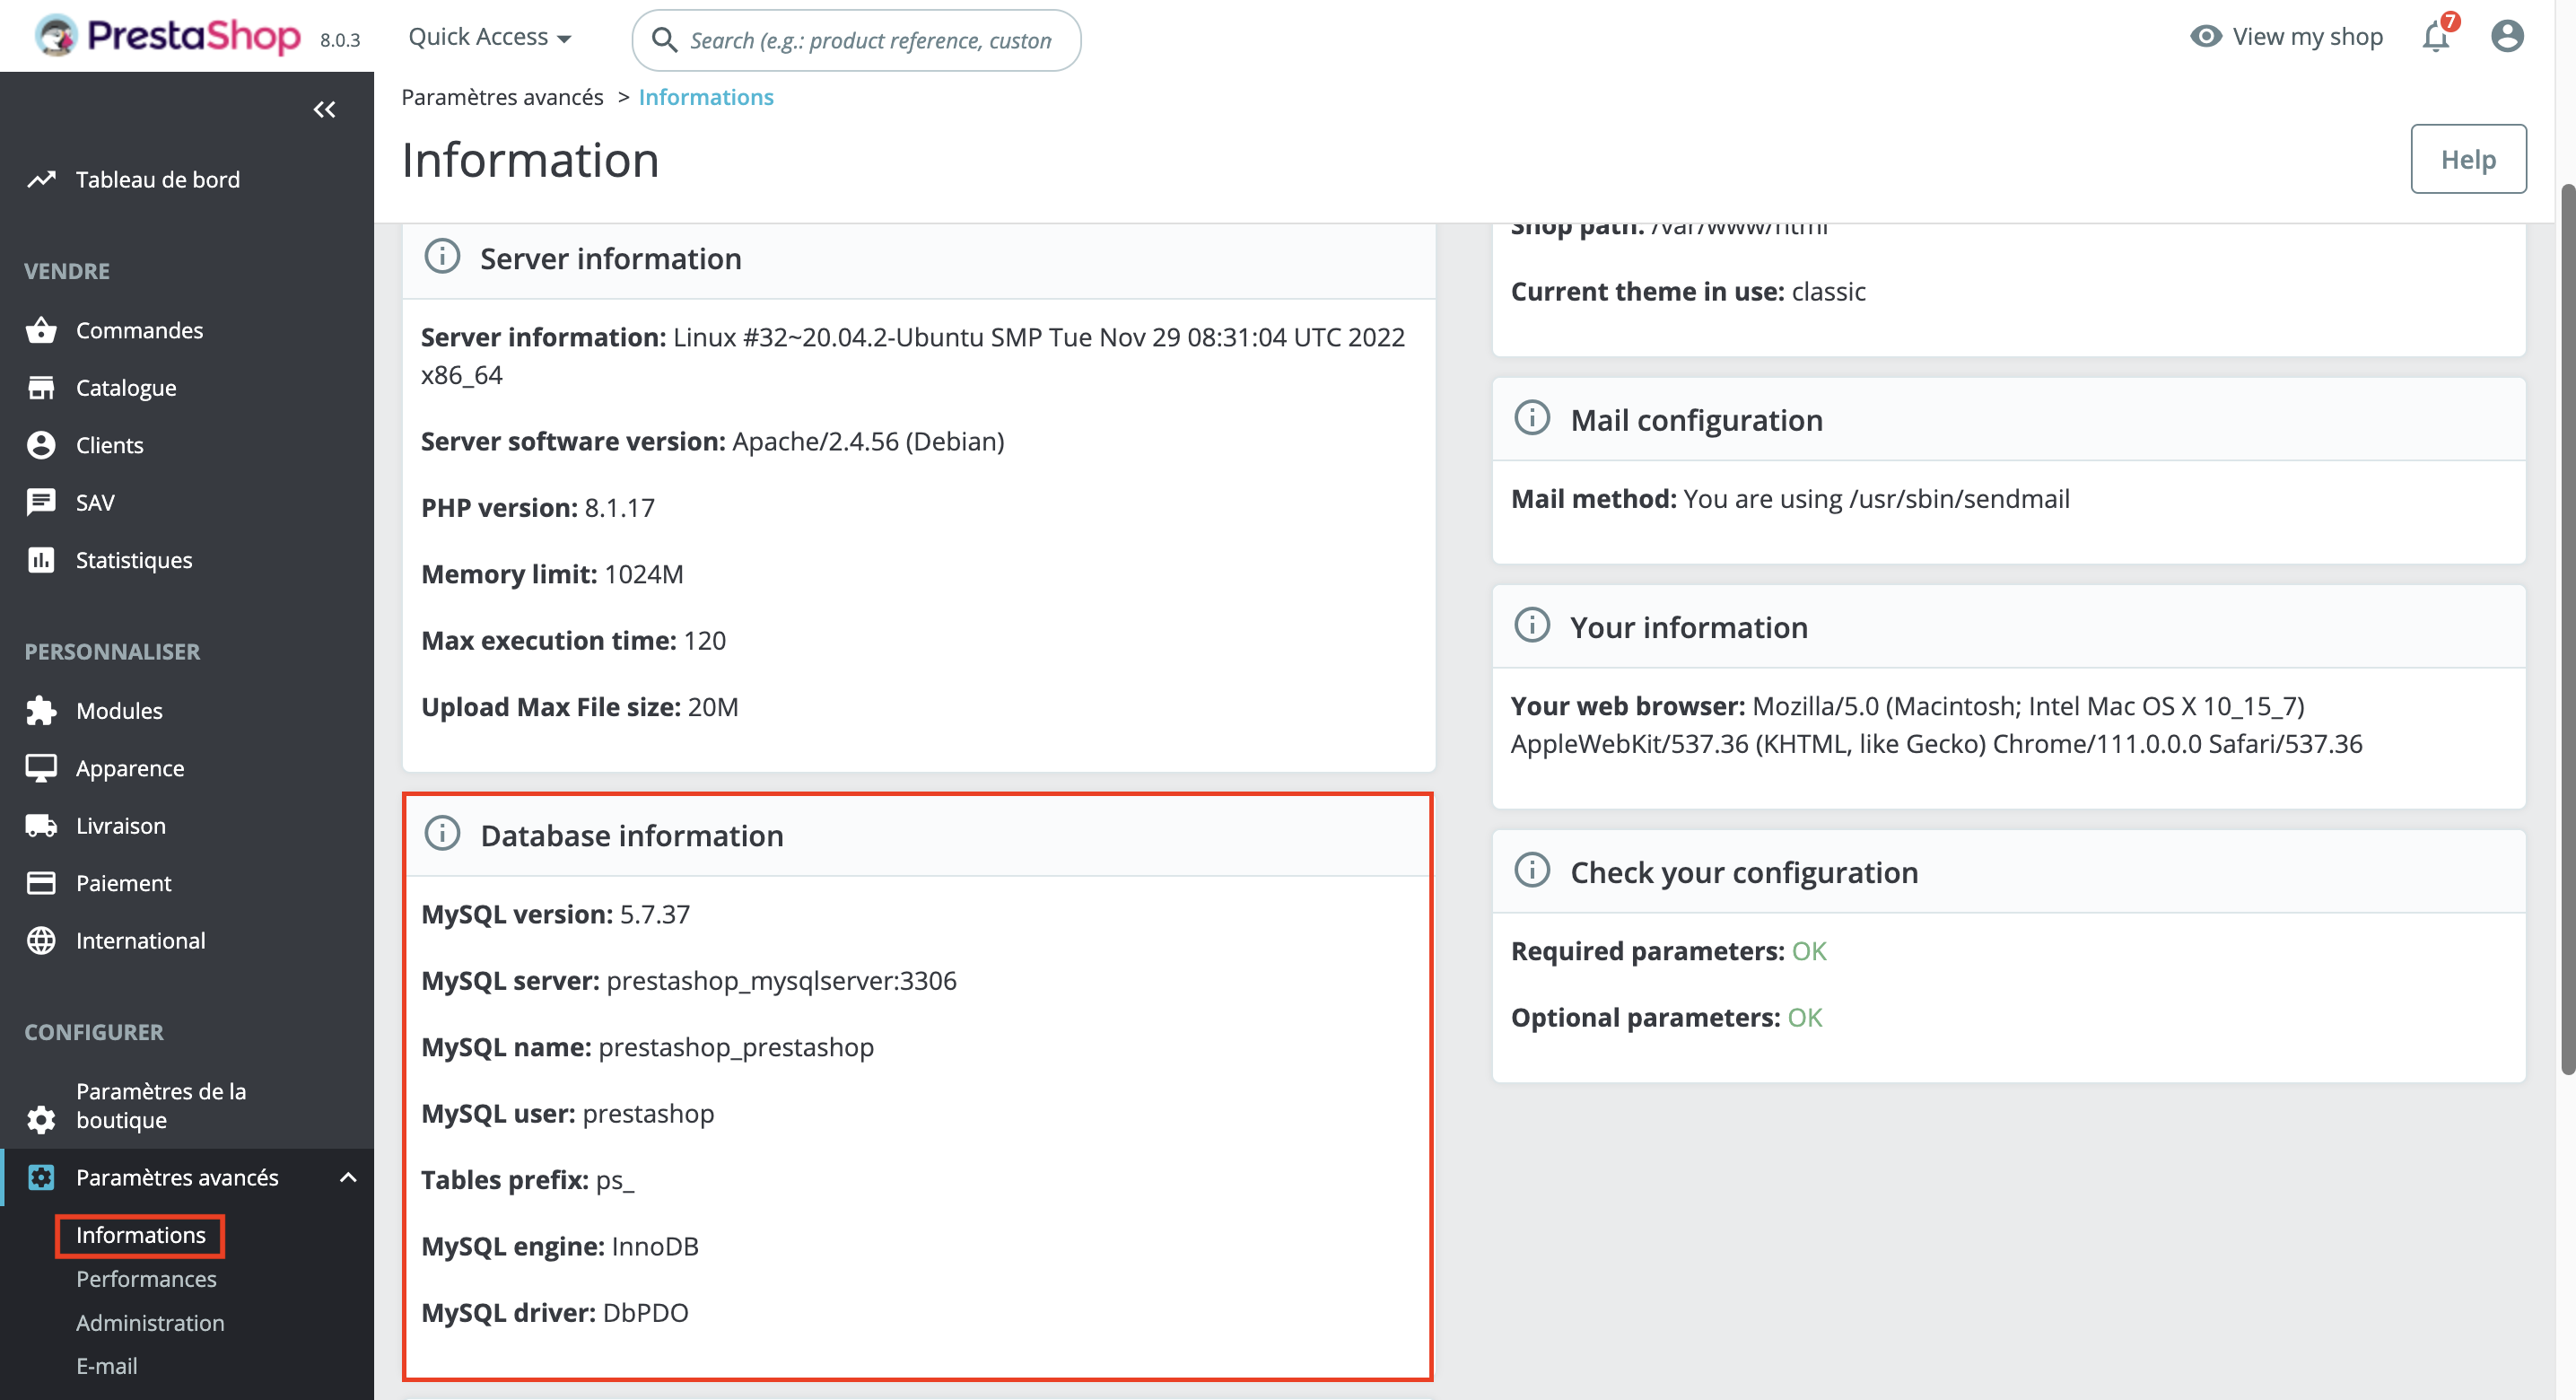Viewport: 2576px width, 1400px height.
Task: Click the Paiement credit card icon
Action: [x=41, y=883]
